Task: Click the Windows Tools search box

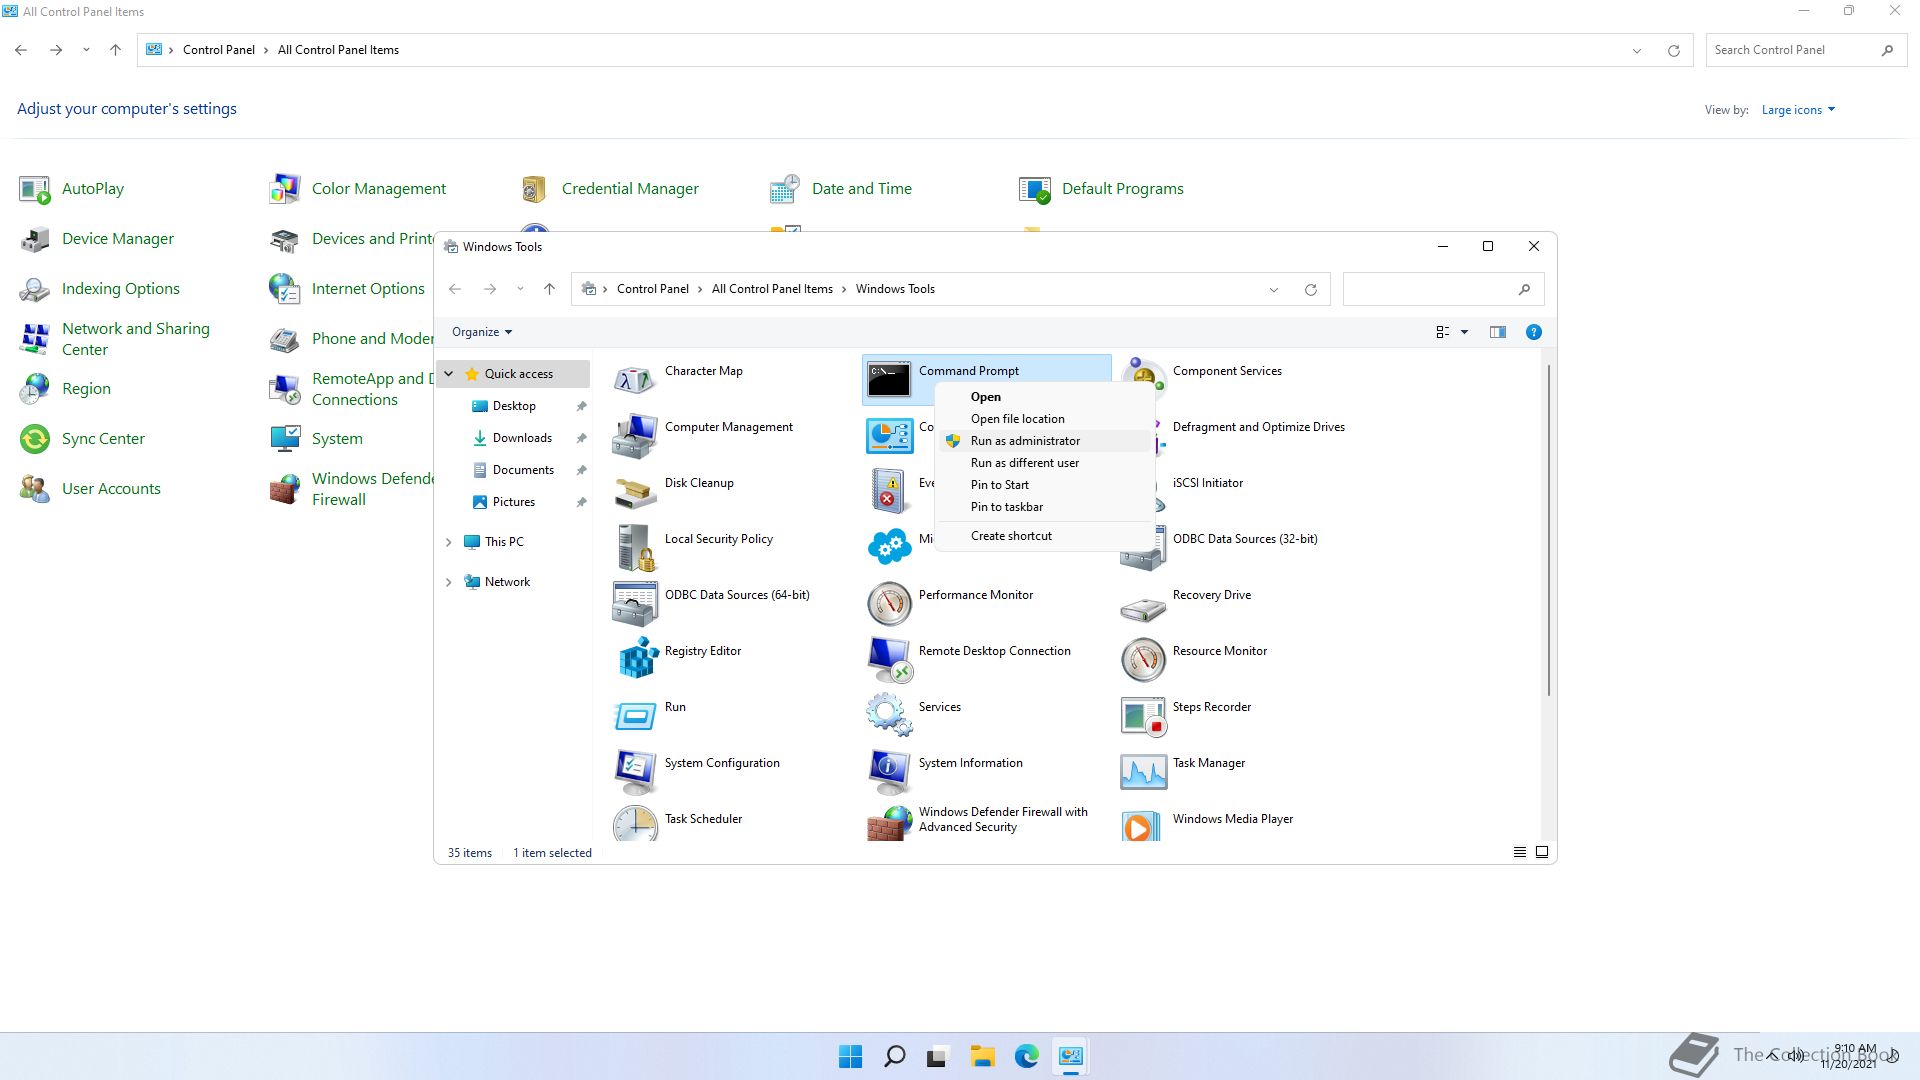Action: (x=1443, y=289)
